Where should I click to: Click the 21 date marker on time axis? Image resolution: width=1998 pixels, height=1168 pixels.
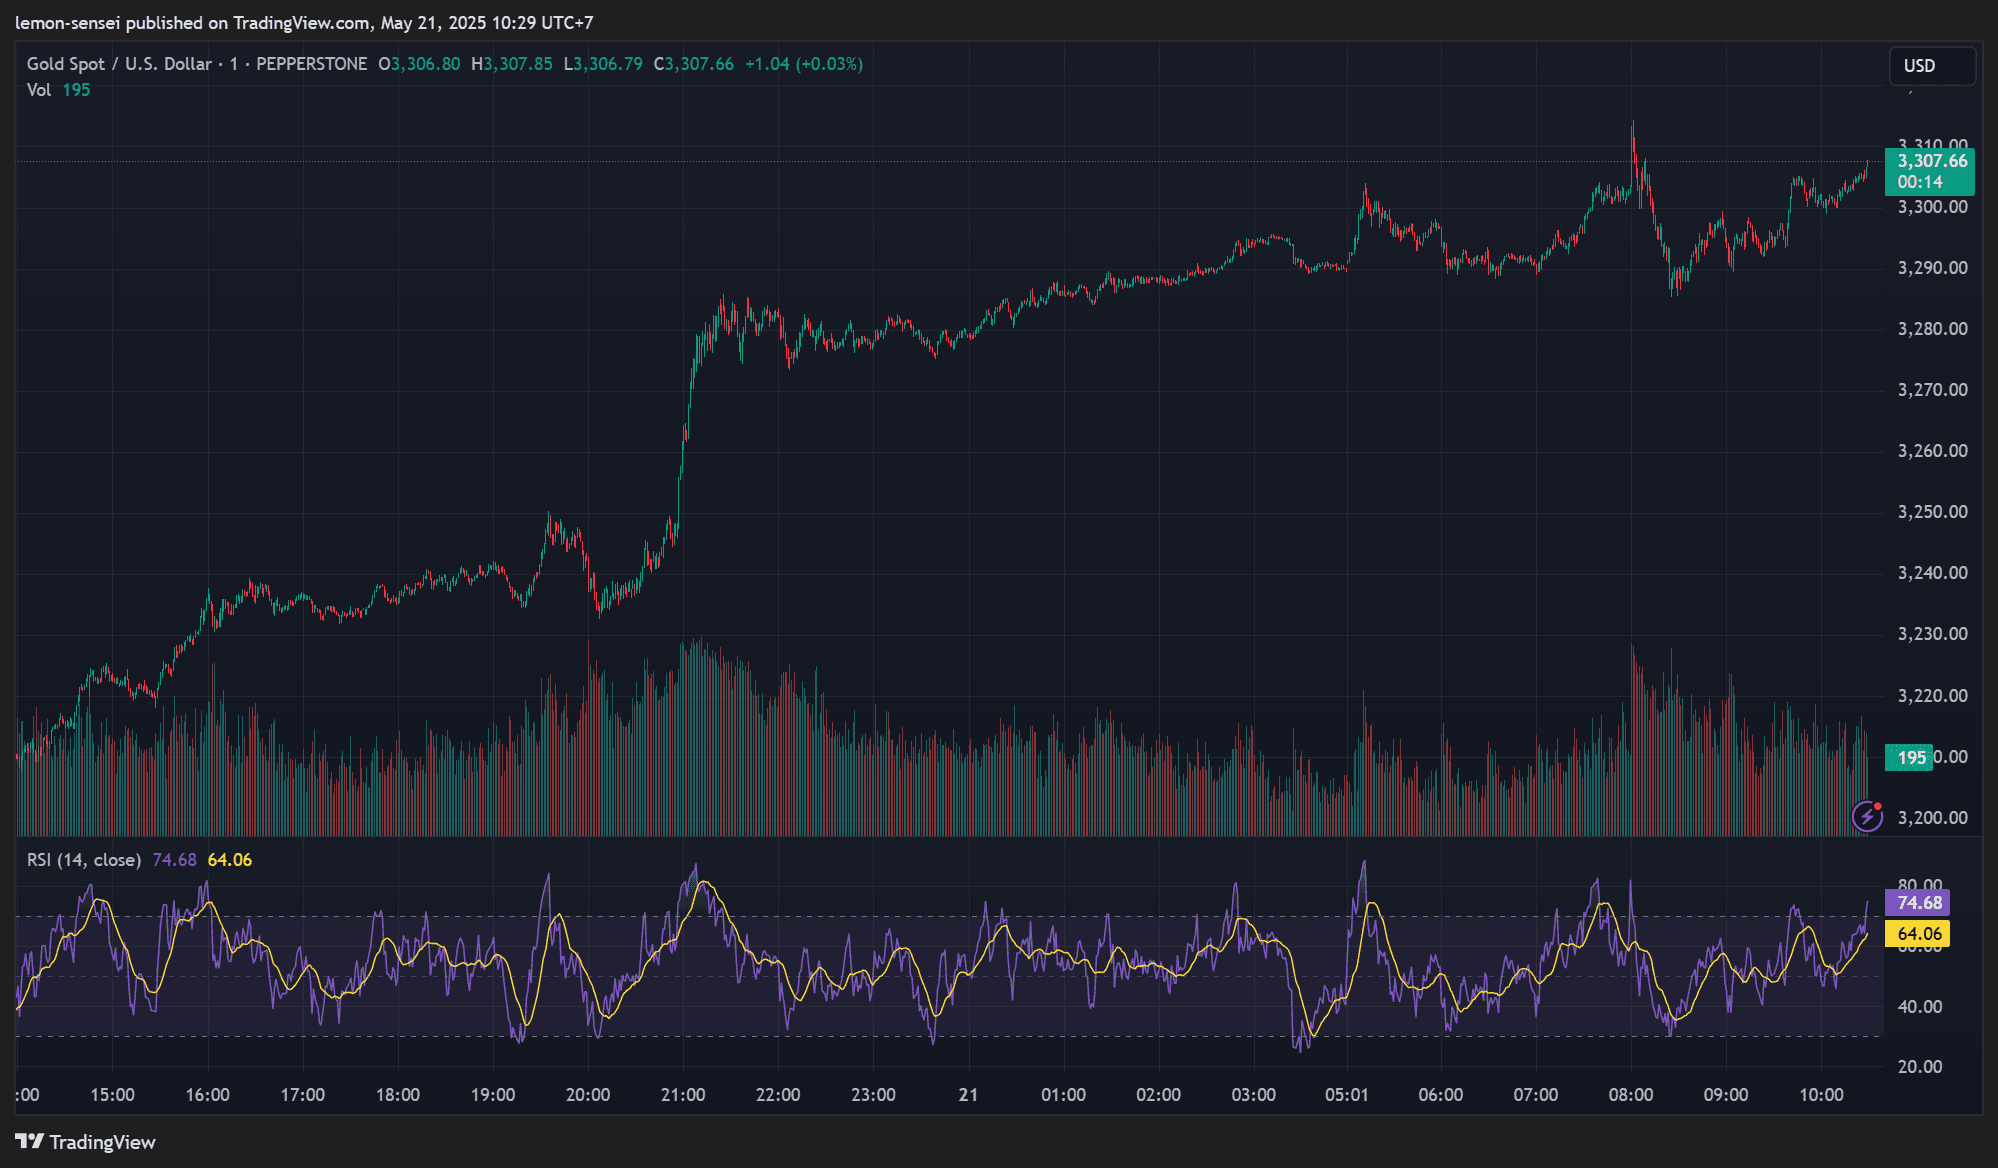pos(968,1095)
